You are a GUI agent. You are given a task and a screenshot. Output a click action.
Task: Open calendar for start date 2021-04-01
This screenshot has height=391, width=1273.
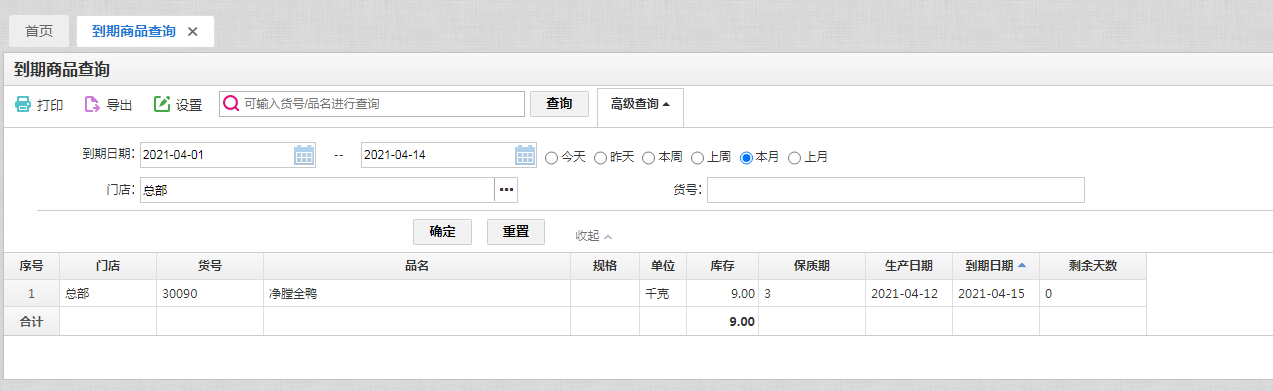[304, 155]
